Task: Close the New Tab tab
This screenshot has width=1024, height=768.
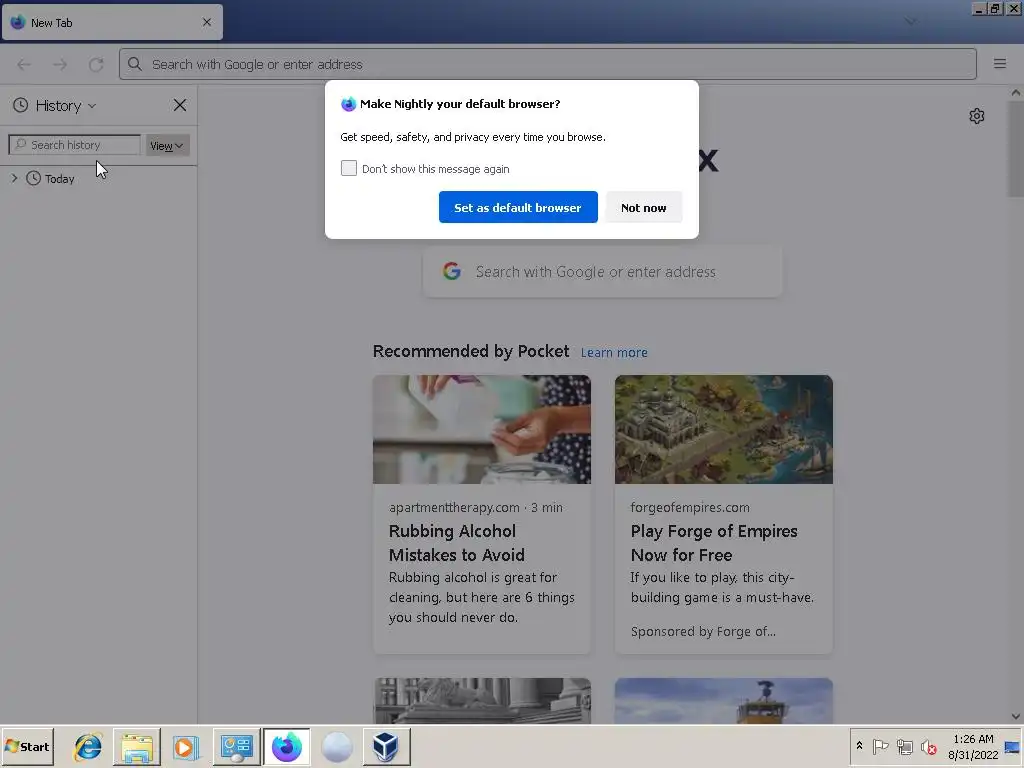Action: [207, 22]
